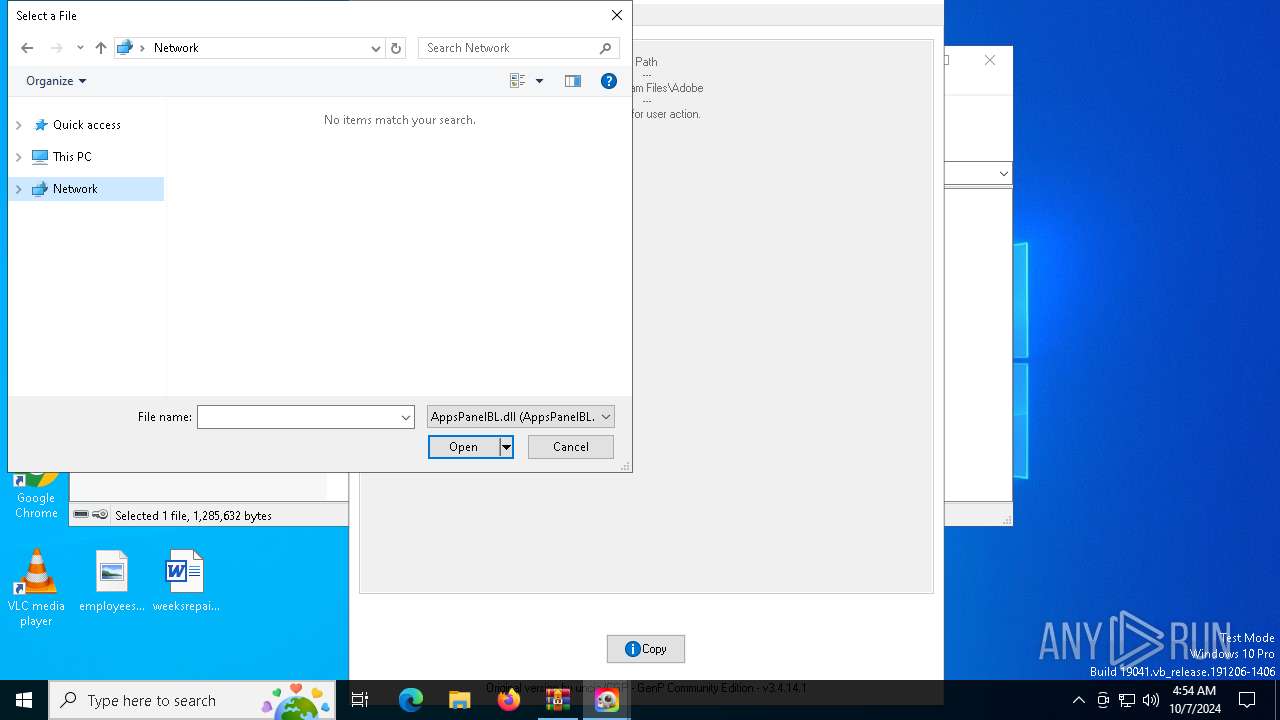Expand the Open button split arrow
The image size is (1280, 720).
(x=506, y=447)
